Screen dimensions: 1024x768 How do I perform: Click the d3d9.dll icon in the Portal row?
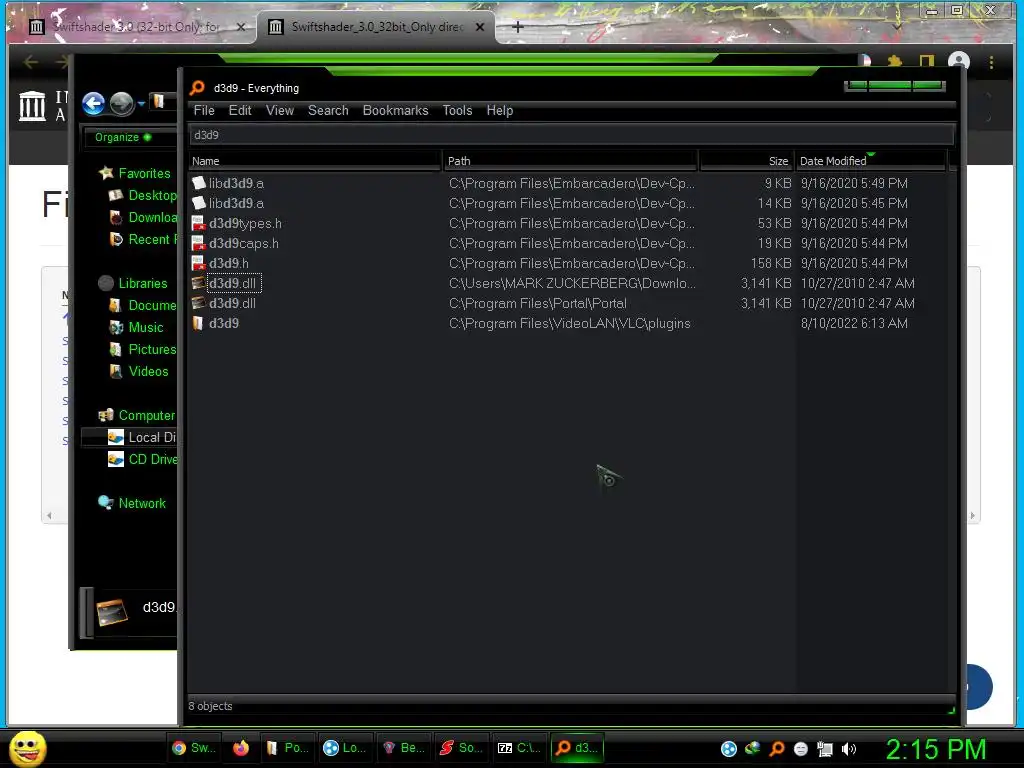199,303
